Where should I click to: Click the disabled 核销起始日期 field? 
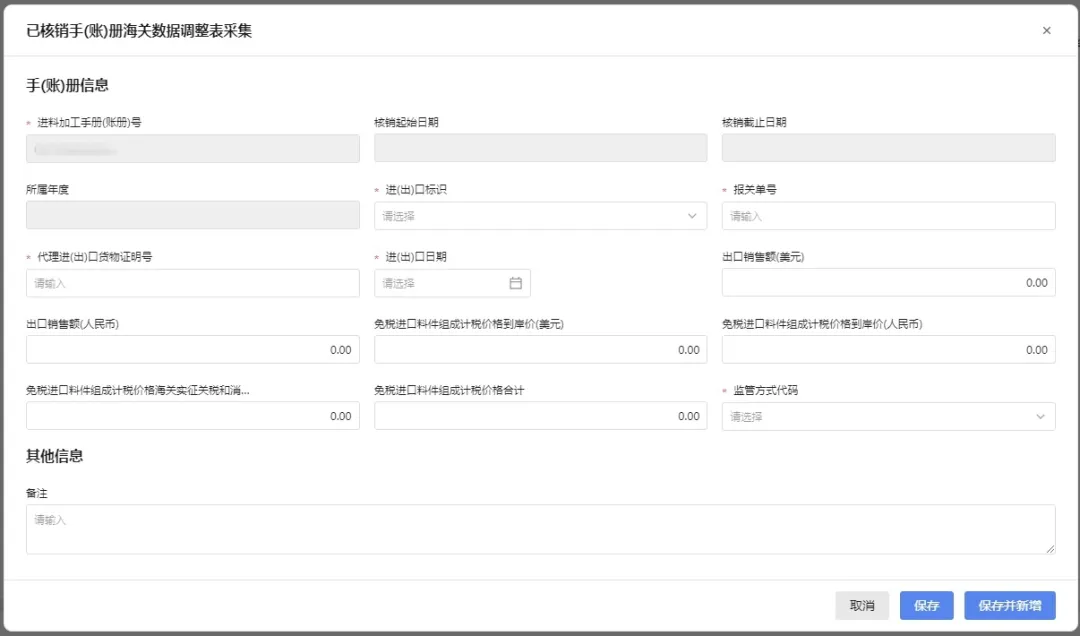click(540, 148)
